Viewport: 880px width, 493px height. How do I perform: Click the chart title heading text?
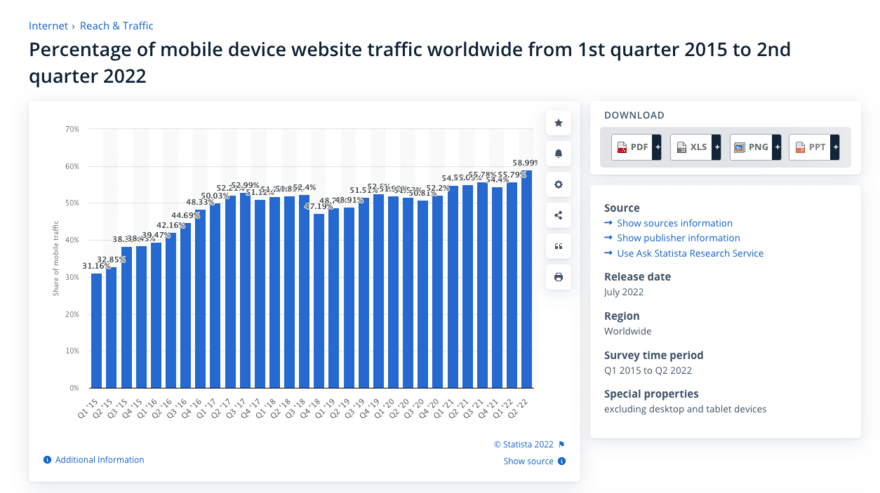coord(410,62)
